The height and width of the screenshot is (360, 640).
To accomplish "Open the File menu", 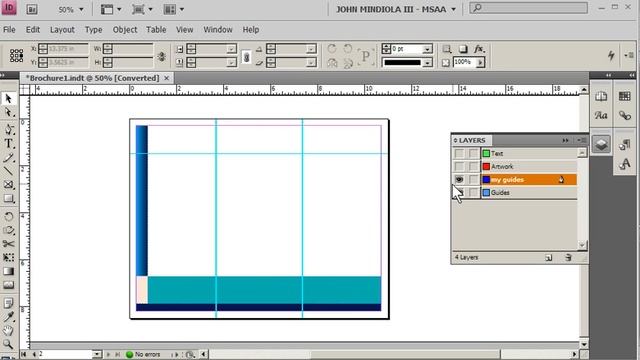I will tap(9, 30).
